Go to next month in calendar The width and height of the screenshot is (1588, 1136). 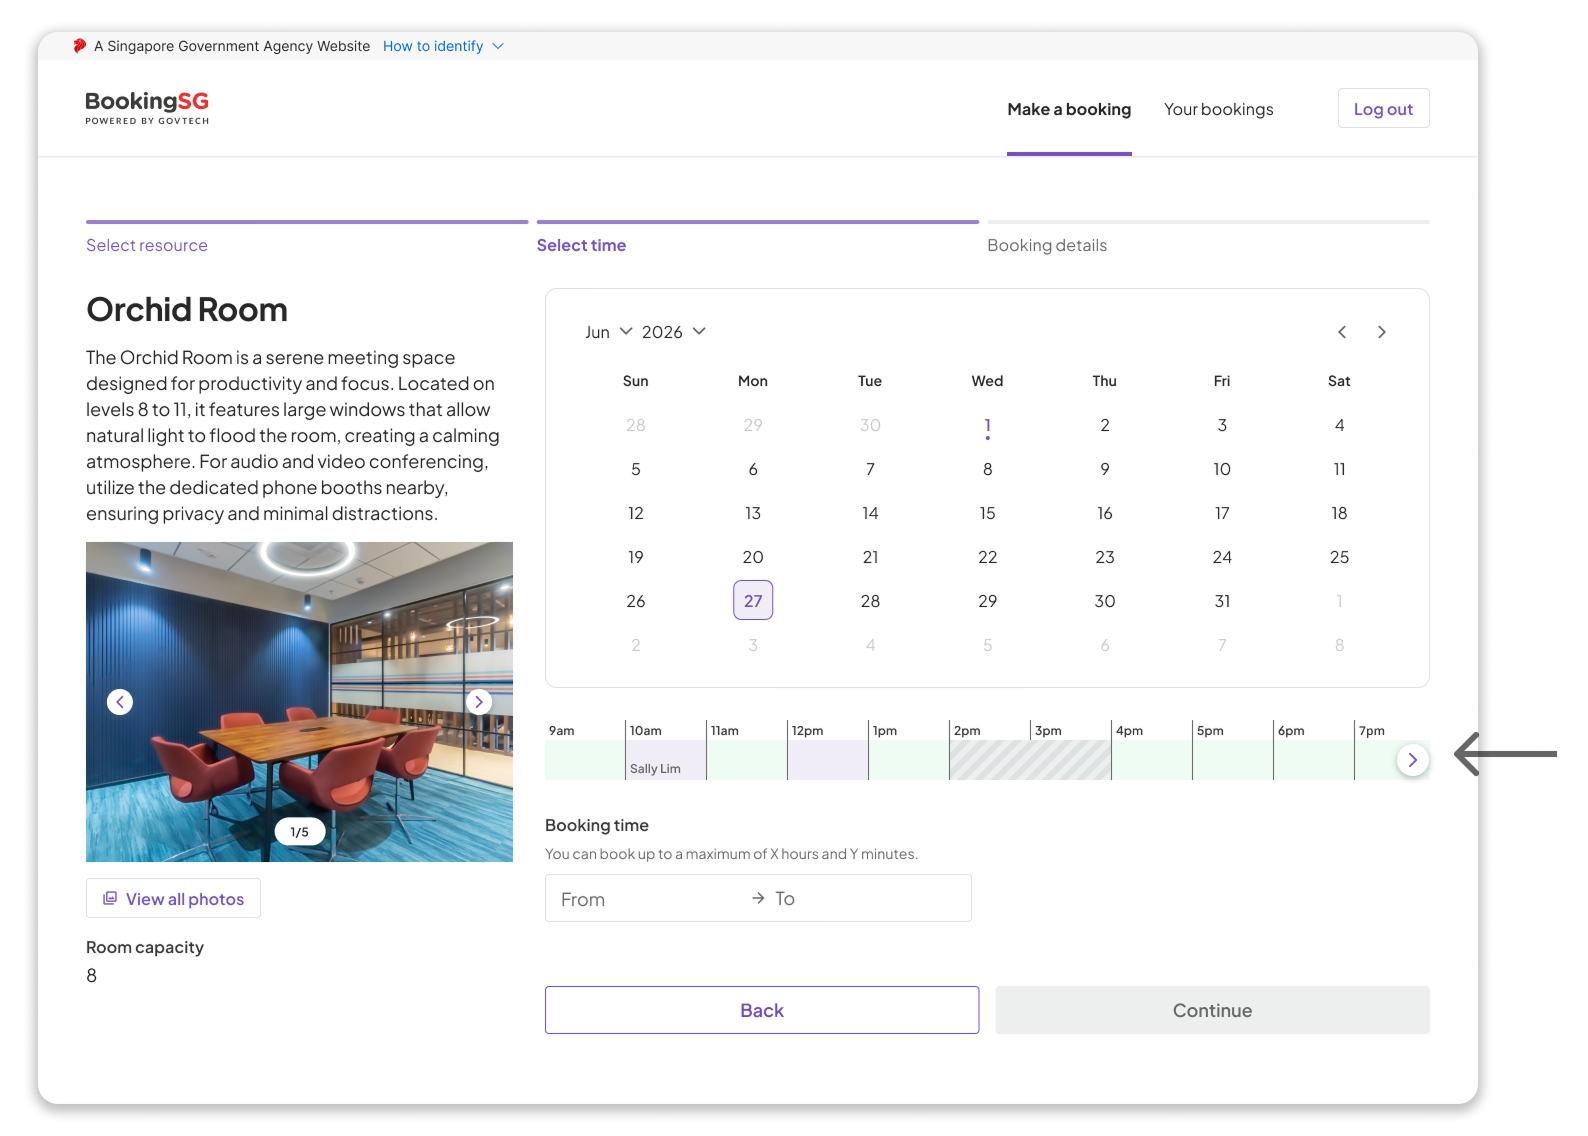pyautogui.click(x=1382, y=332)
